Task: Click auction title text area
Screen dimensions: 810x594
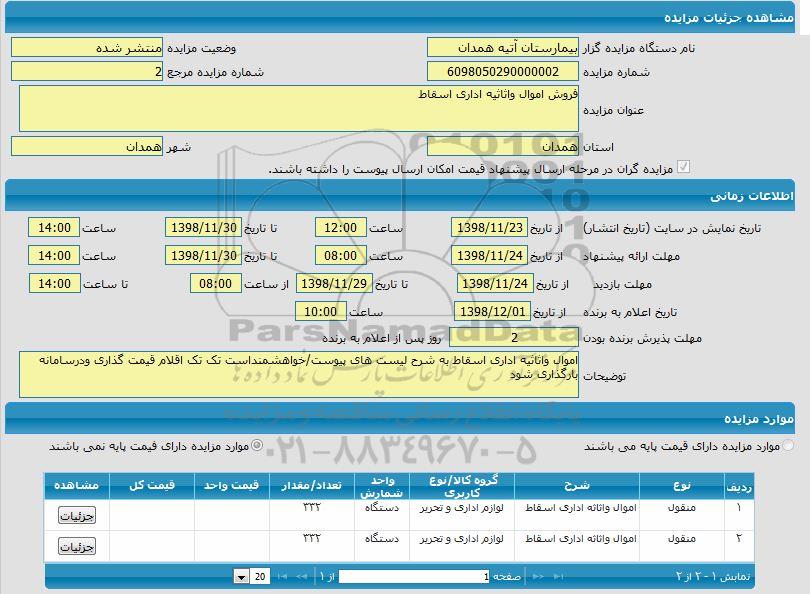Action: (299, 108)
